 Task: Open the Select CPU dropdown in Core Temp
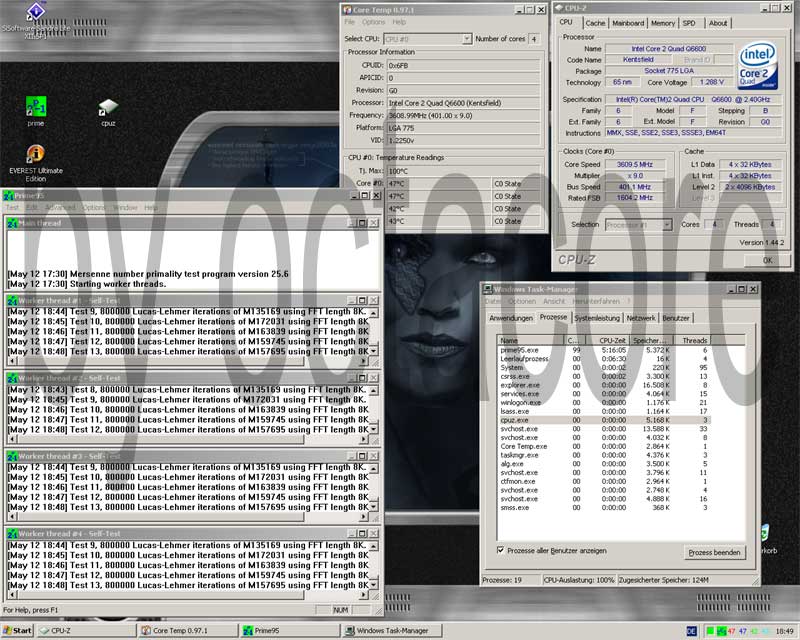coord(467,39)
